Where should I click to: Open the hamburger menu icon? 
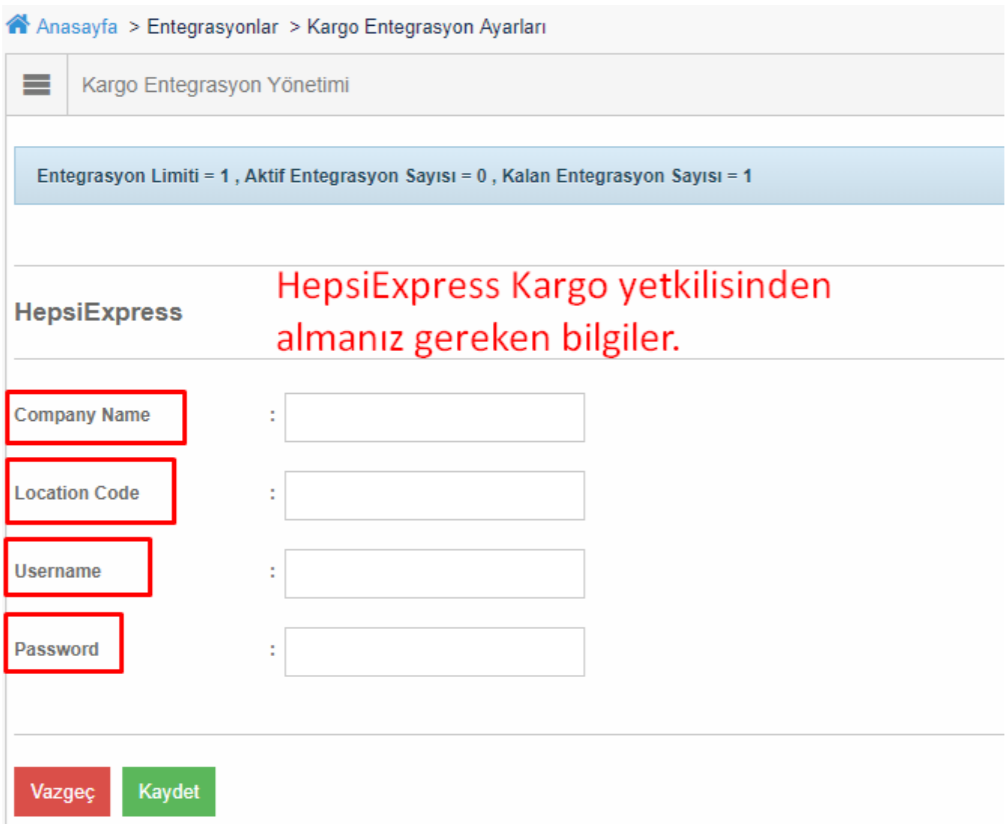(37, 85)
